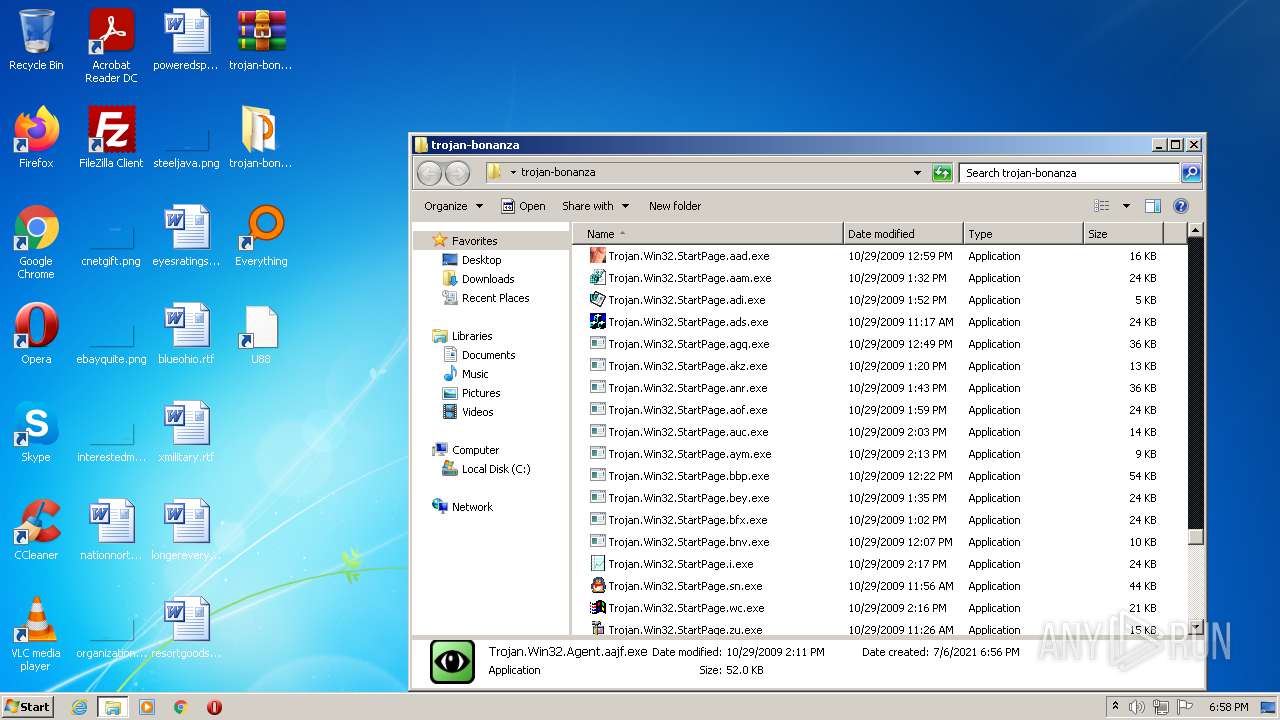Click the Explorer Back navigation arrow
The image size is (1280, 720).
(x=429, y=173)
